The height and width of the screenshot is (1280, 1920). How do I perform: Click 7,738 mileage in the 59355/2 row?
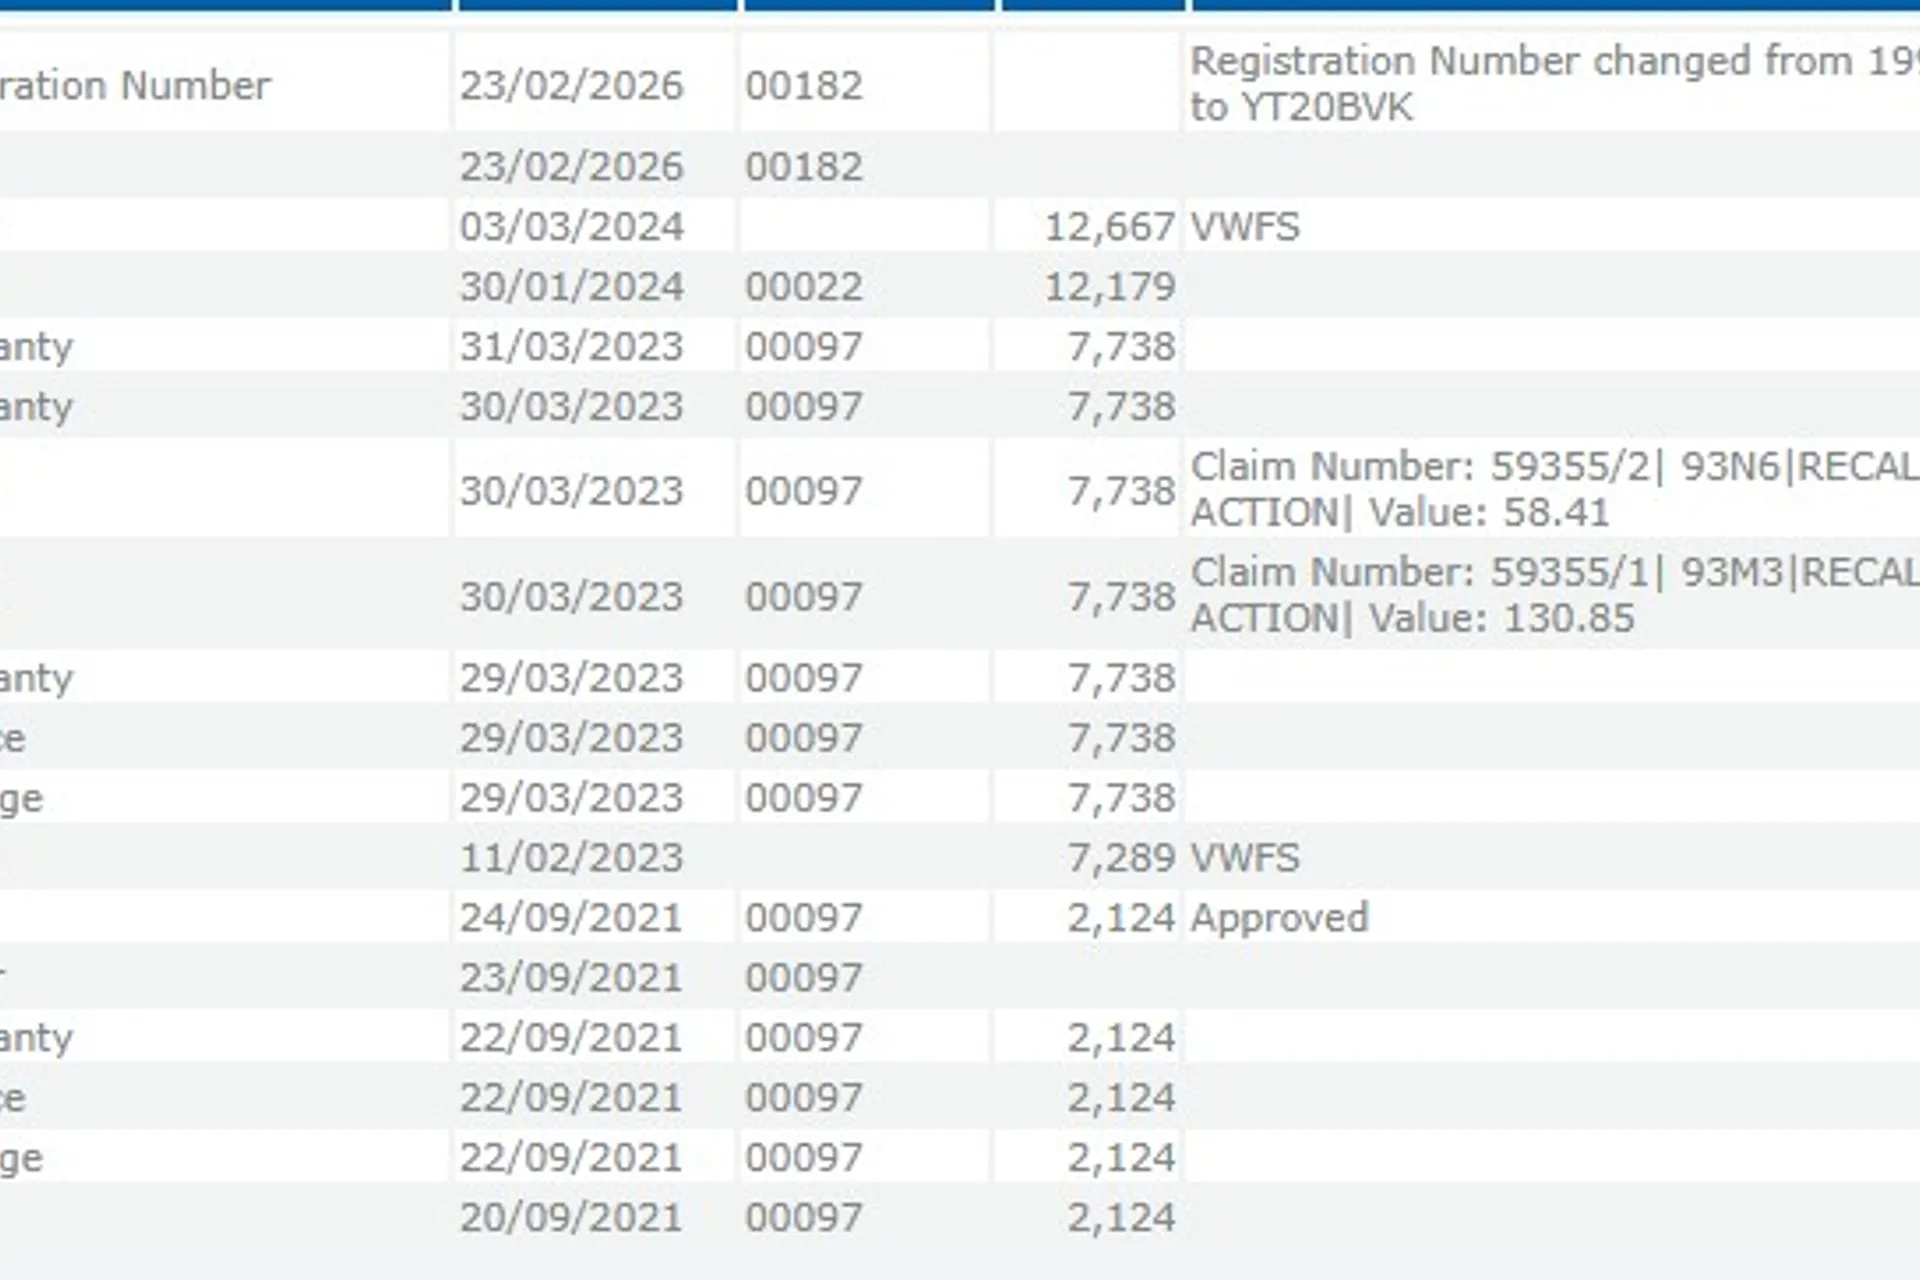(1120, 491)
